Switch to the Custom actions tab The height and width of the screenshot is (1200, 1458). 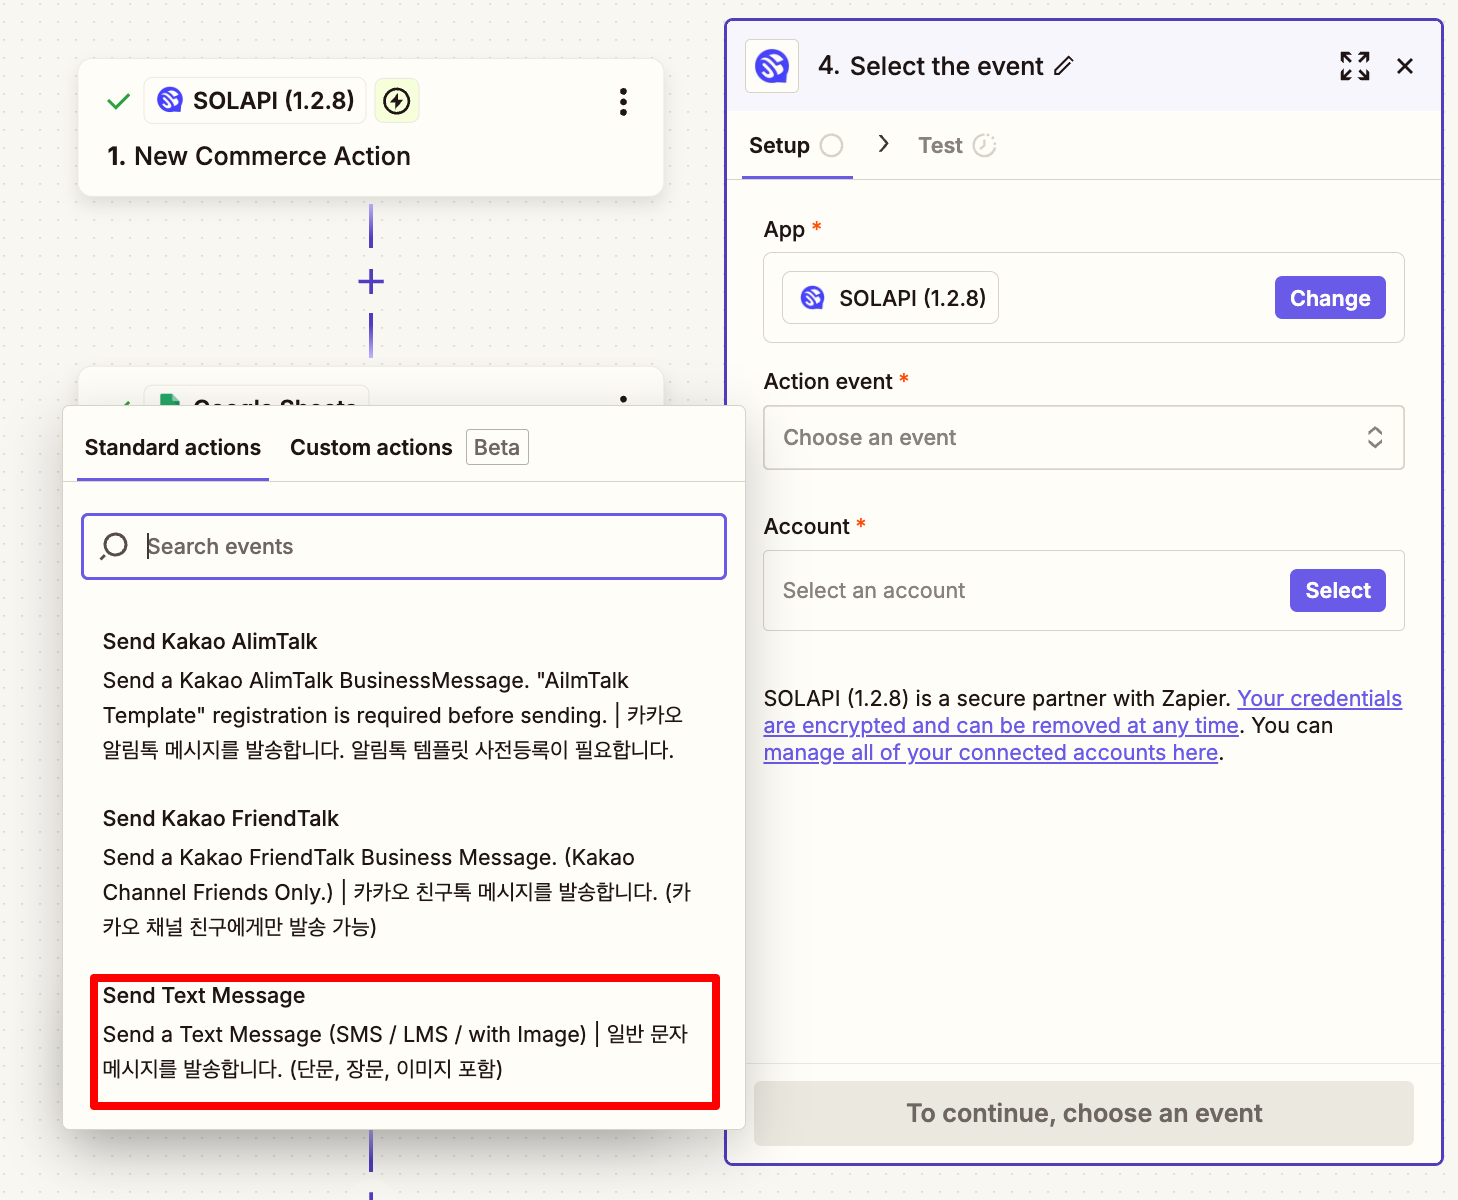371,447
